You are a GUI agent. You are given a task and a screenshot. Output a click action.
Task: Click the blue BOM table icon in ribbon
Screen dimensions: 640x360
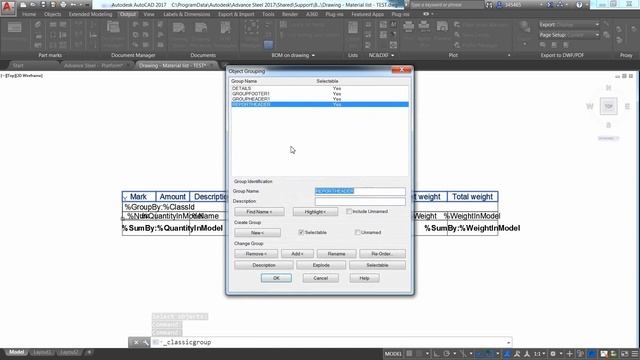[x=268, y=45]
